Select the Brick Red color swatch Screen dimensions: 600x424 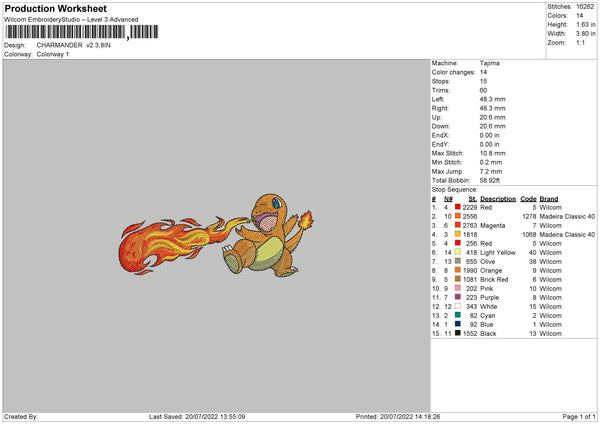tap(458, 279)
